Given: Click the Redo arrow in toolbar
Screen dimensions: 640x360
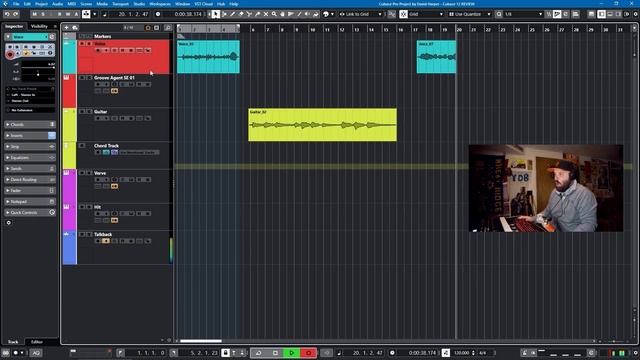Looking at the screenshot, I should [16, 14].
